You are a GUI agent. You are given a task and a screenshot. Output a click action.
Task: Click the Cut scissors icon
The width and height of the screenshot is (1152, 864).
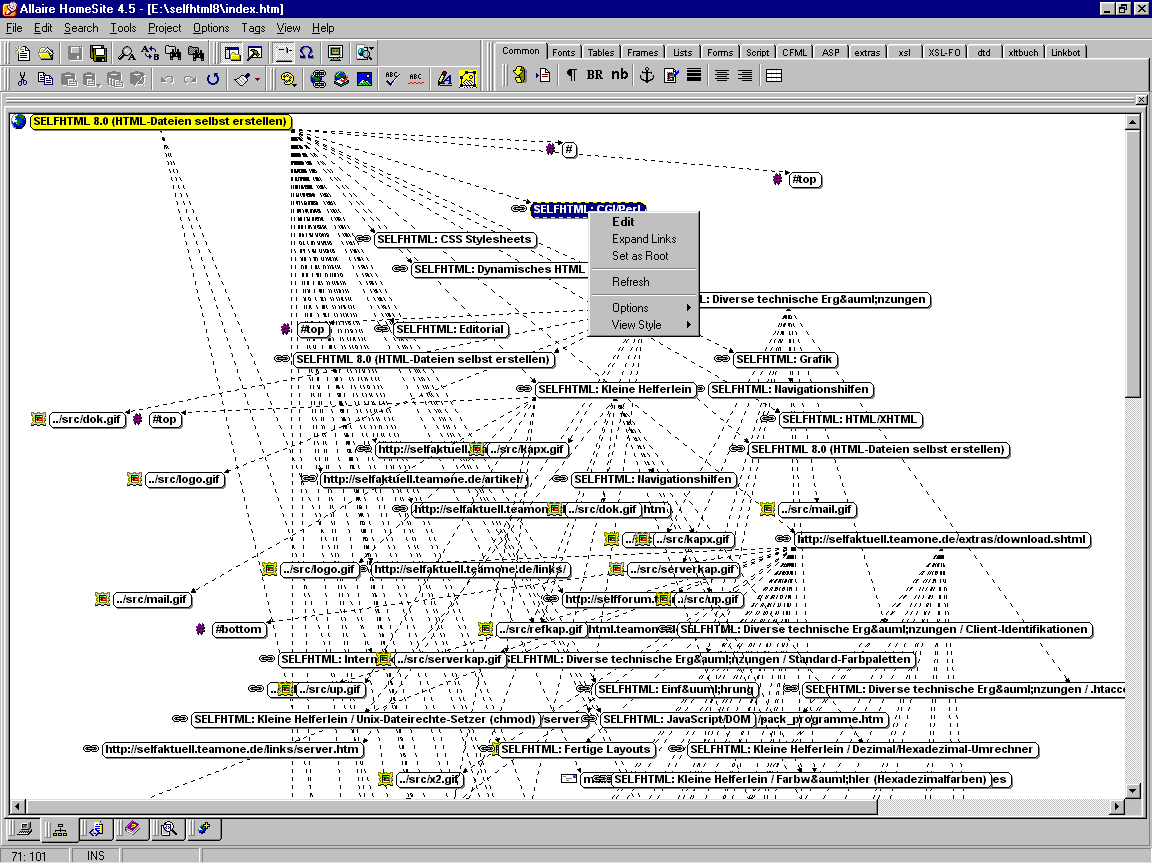pyautogui.click(x=22, y=78)
